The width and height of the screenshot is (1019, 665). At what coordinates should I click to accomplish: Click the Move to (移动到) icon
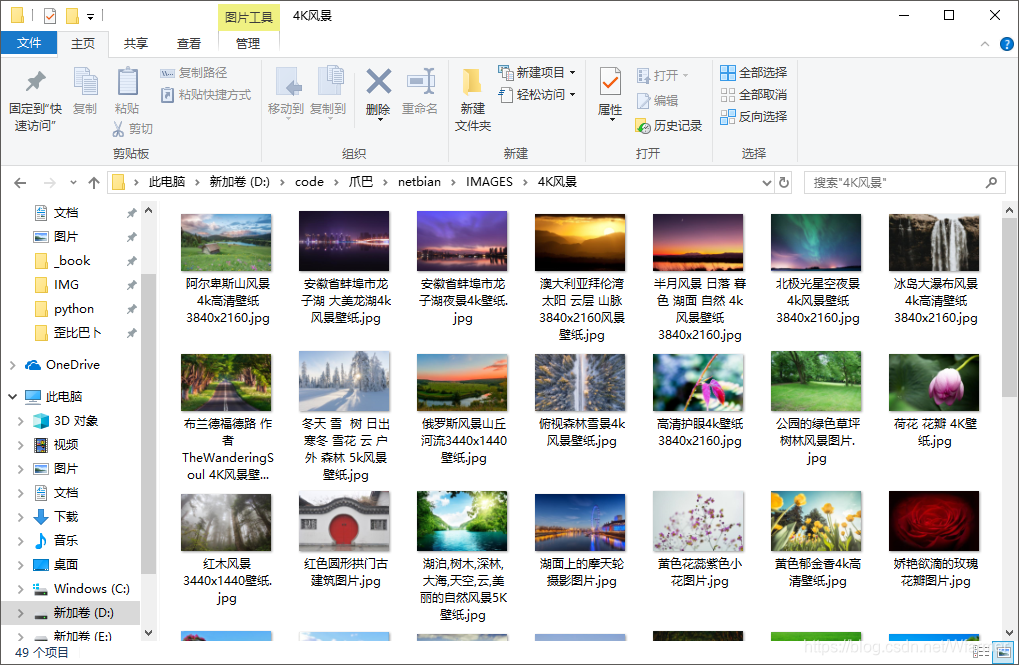pyautogui.click(x=287, y=83)
